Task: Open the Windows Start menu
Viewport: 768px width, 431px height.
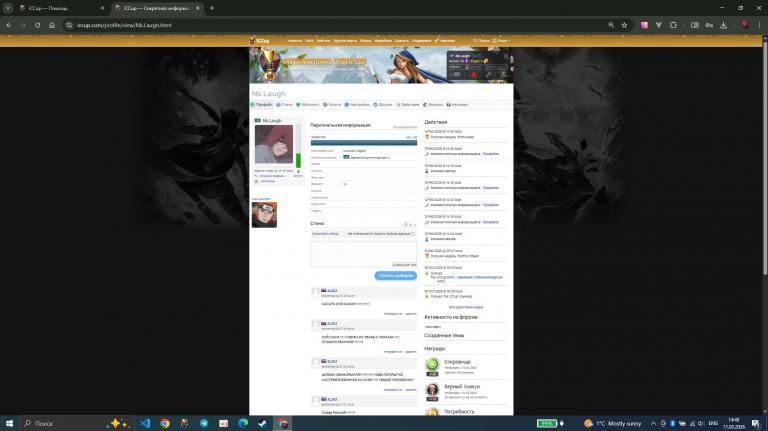Action: click(9, 423)
